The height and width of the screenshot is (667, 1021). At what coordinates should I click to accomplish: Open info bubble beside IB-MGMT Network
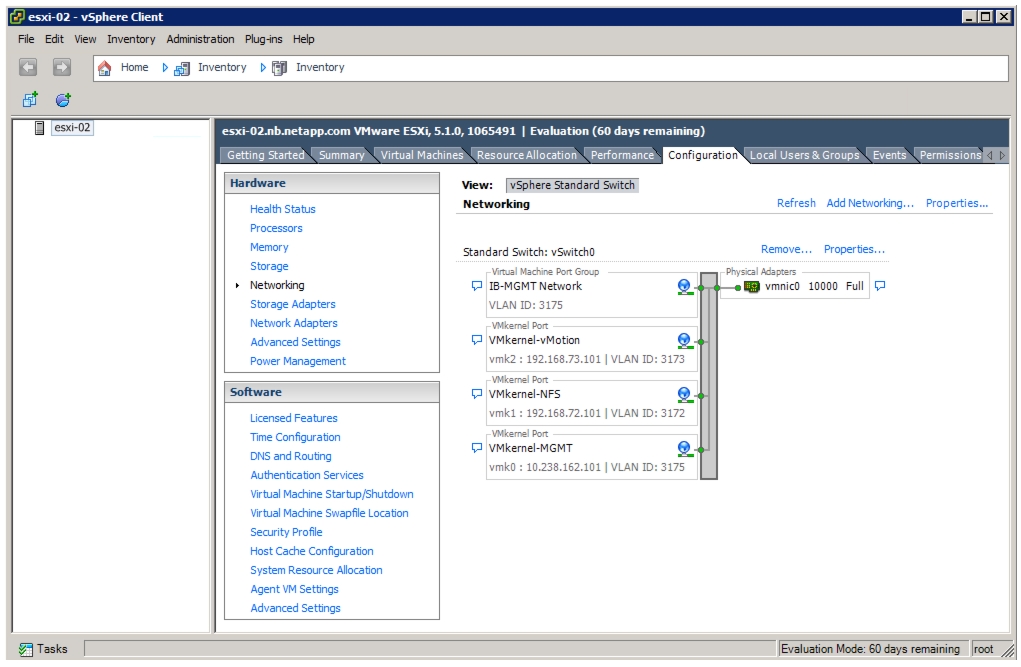[477, 286]
